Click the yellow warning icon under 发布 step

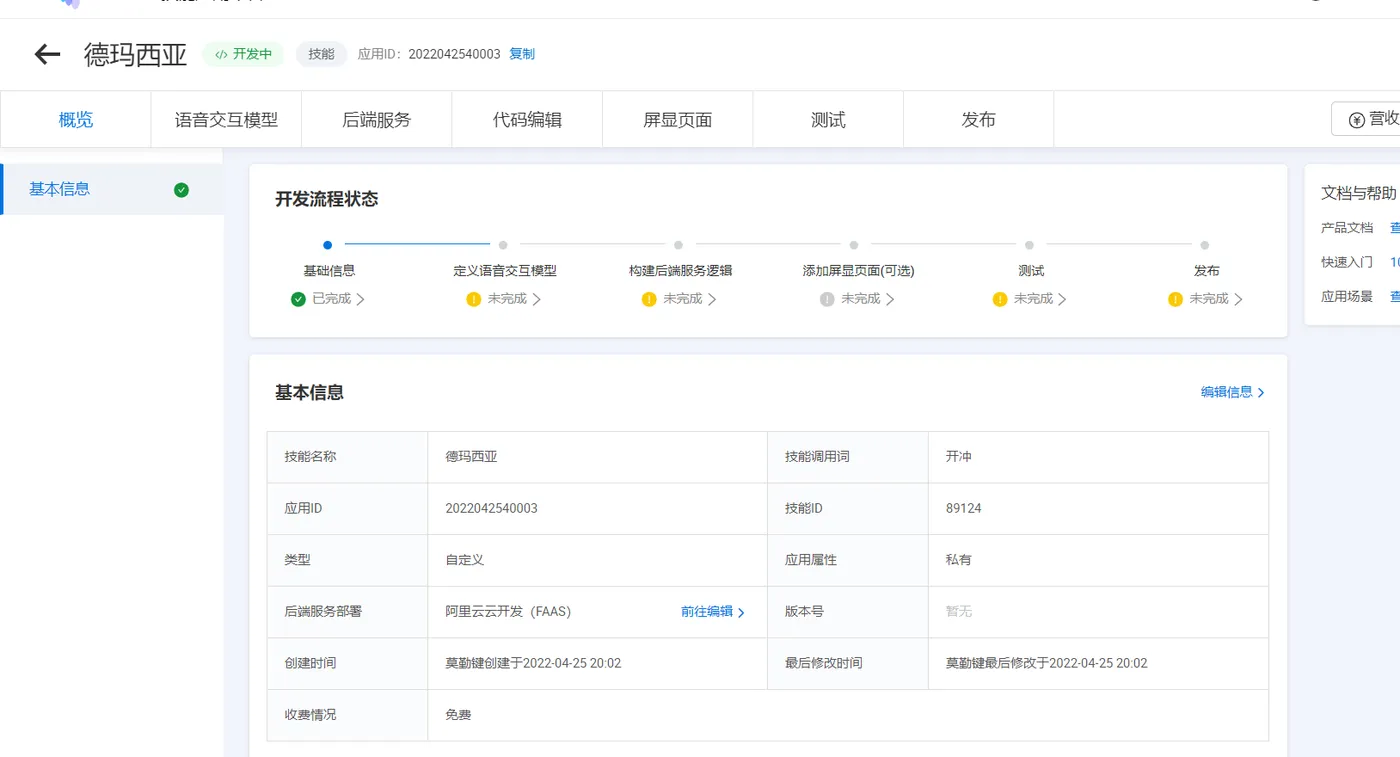point(1176,299)
